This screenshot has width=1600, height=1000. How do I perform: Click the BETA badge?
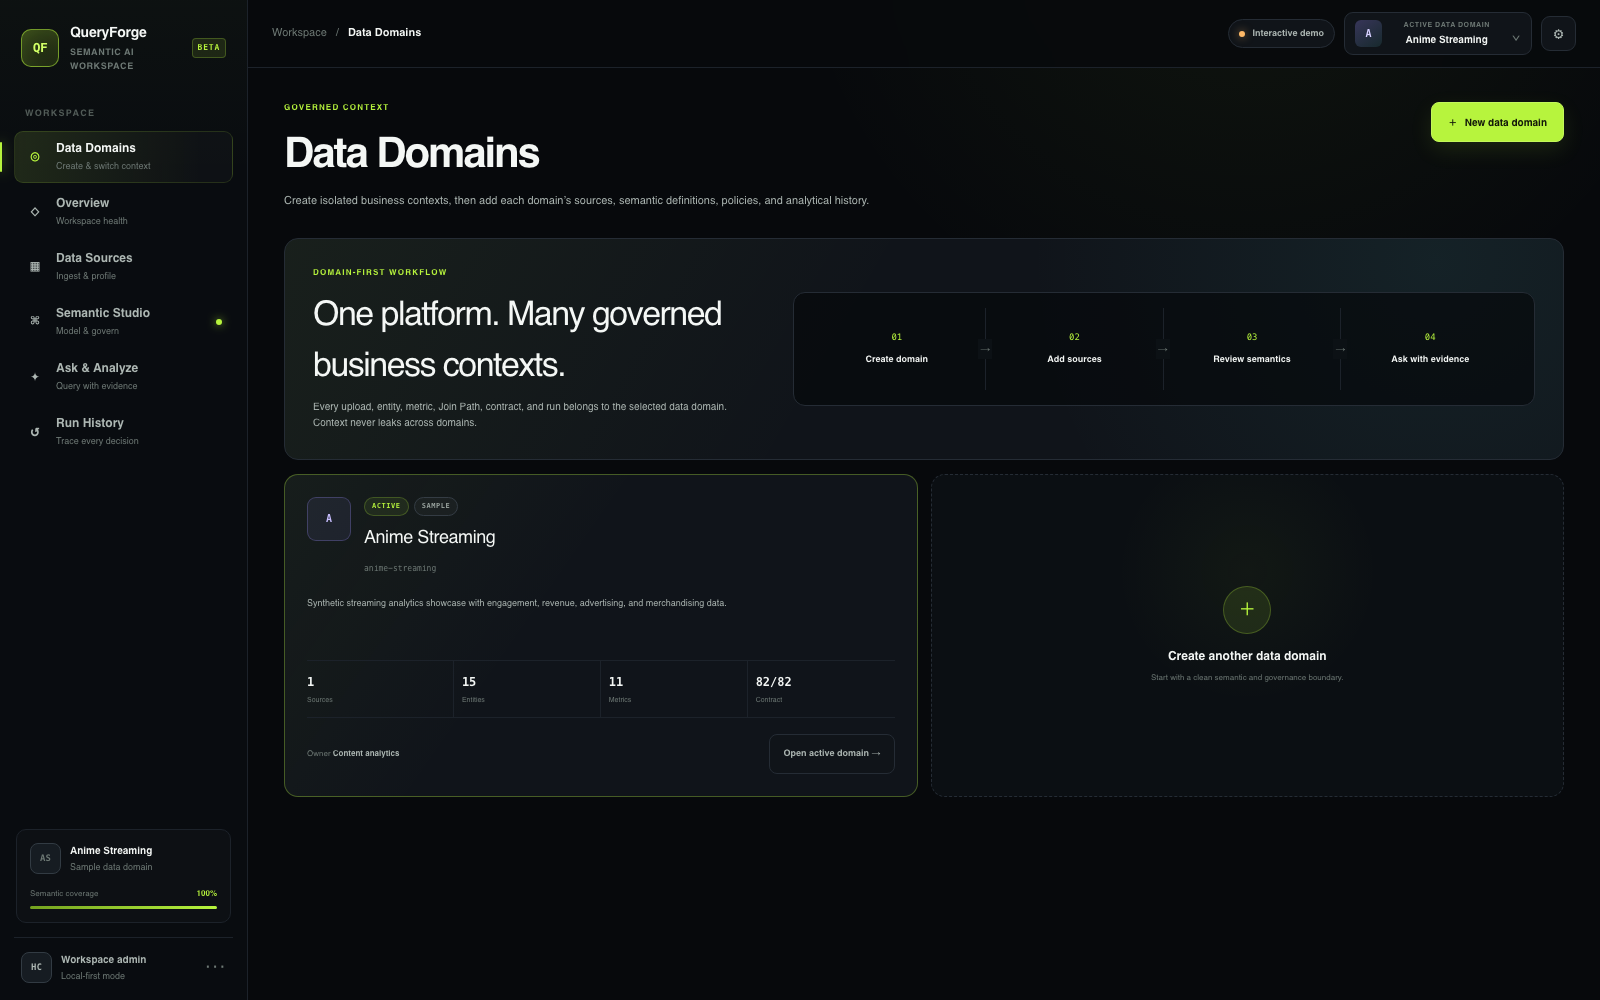[x=209, y=48]
